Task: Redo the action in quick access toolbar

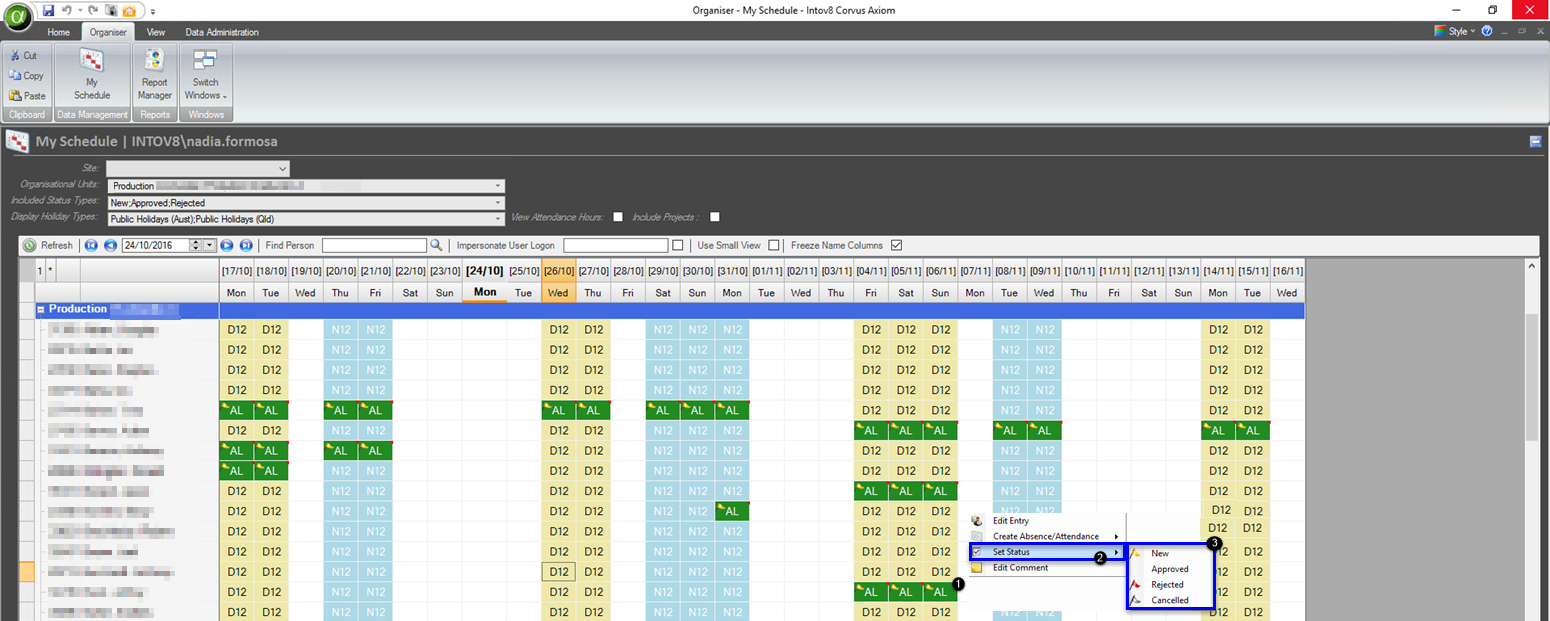Action: coord(93,10)
